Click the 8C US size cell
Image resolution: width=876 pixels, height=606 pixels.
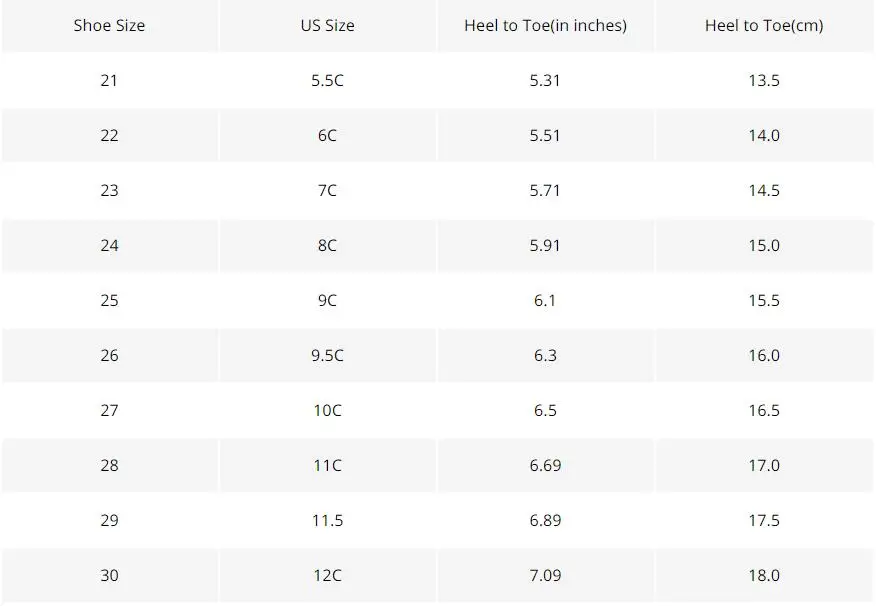[x=327, y=245]
